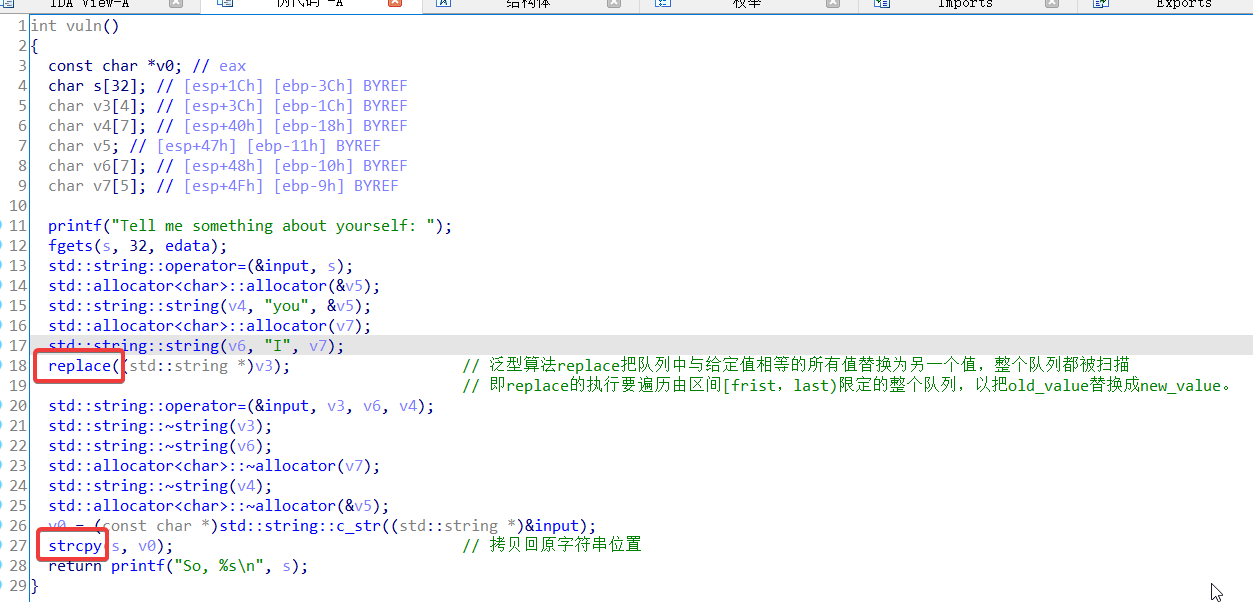Close the 结构体 structures tab
The image size is (1253, 602).
click(x=614, y=4)
